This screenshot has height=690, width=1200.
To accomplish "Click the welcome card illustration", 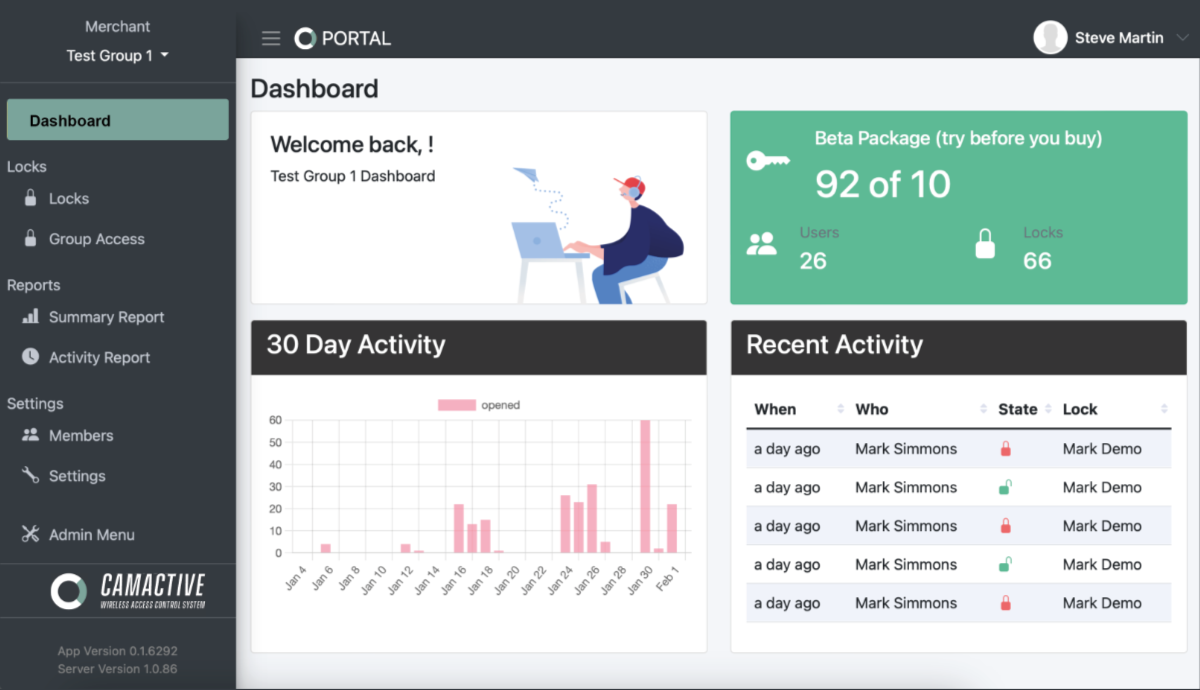I will click(x=598, y=236).
